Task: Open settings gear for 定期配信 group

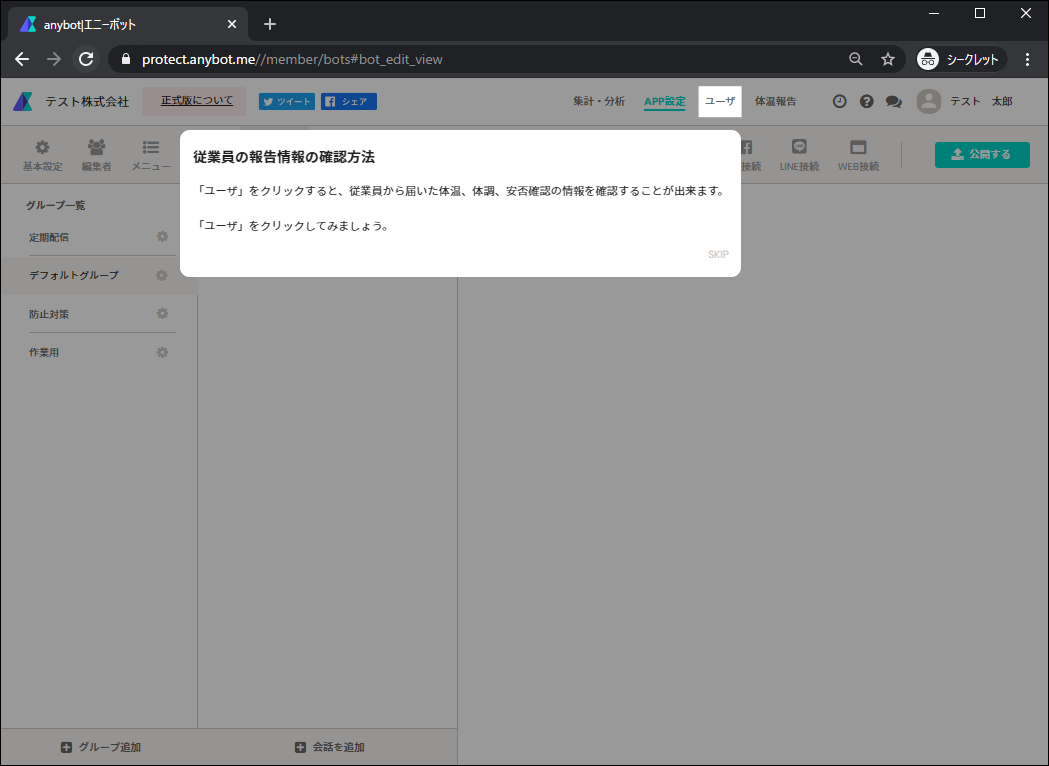Action: pyautogui.click(x=162, y=237)
